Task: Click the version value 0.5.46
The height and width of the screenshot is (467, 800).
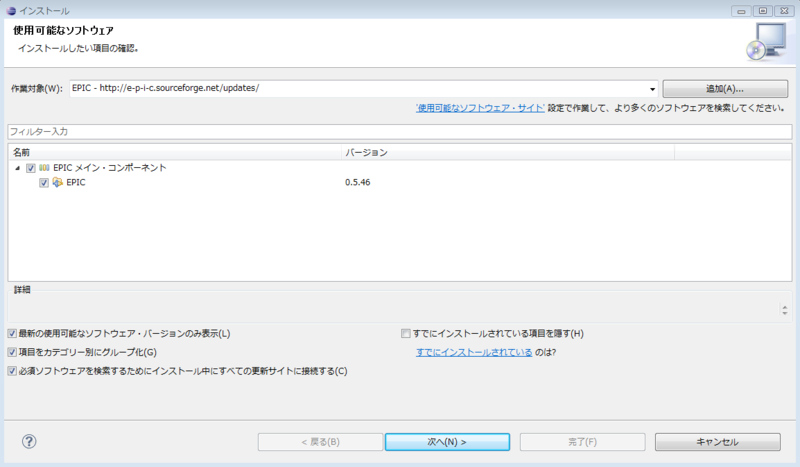Action: [x=358, y=183]
